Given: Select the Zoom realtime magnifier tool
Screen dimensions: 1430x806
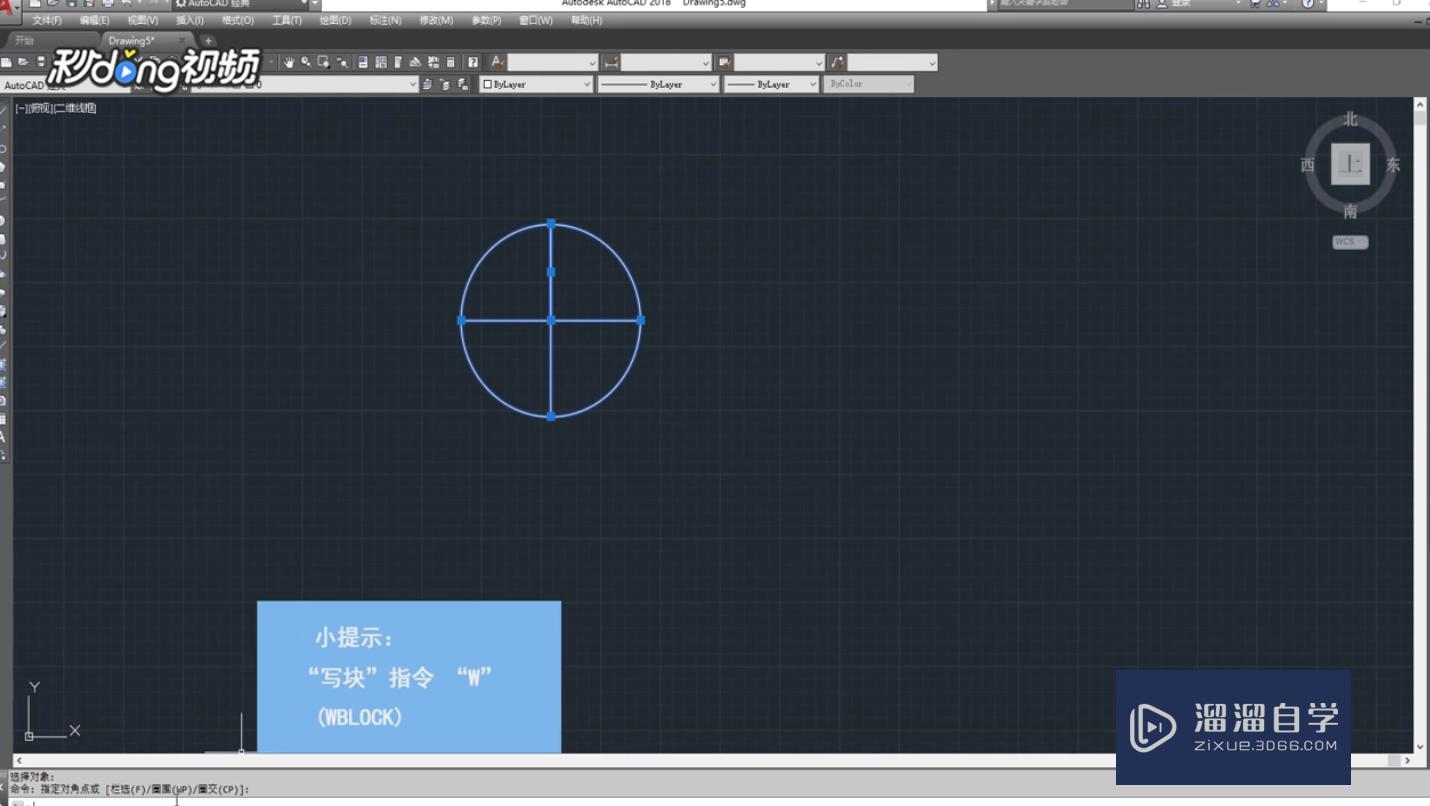Looking at the screenshot, I should pyautogui.click(x=306, y=62).
